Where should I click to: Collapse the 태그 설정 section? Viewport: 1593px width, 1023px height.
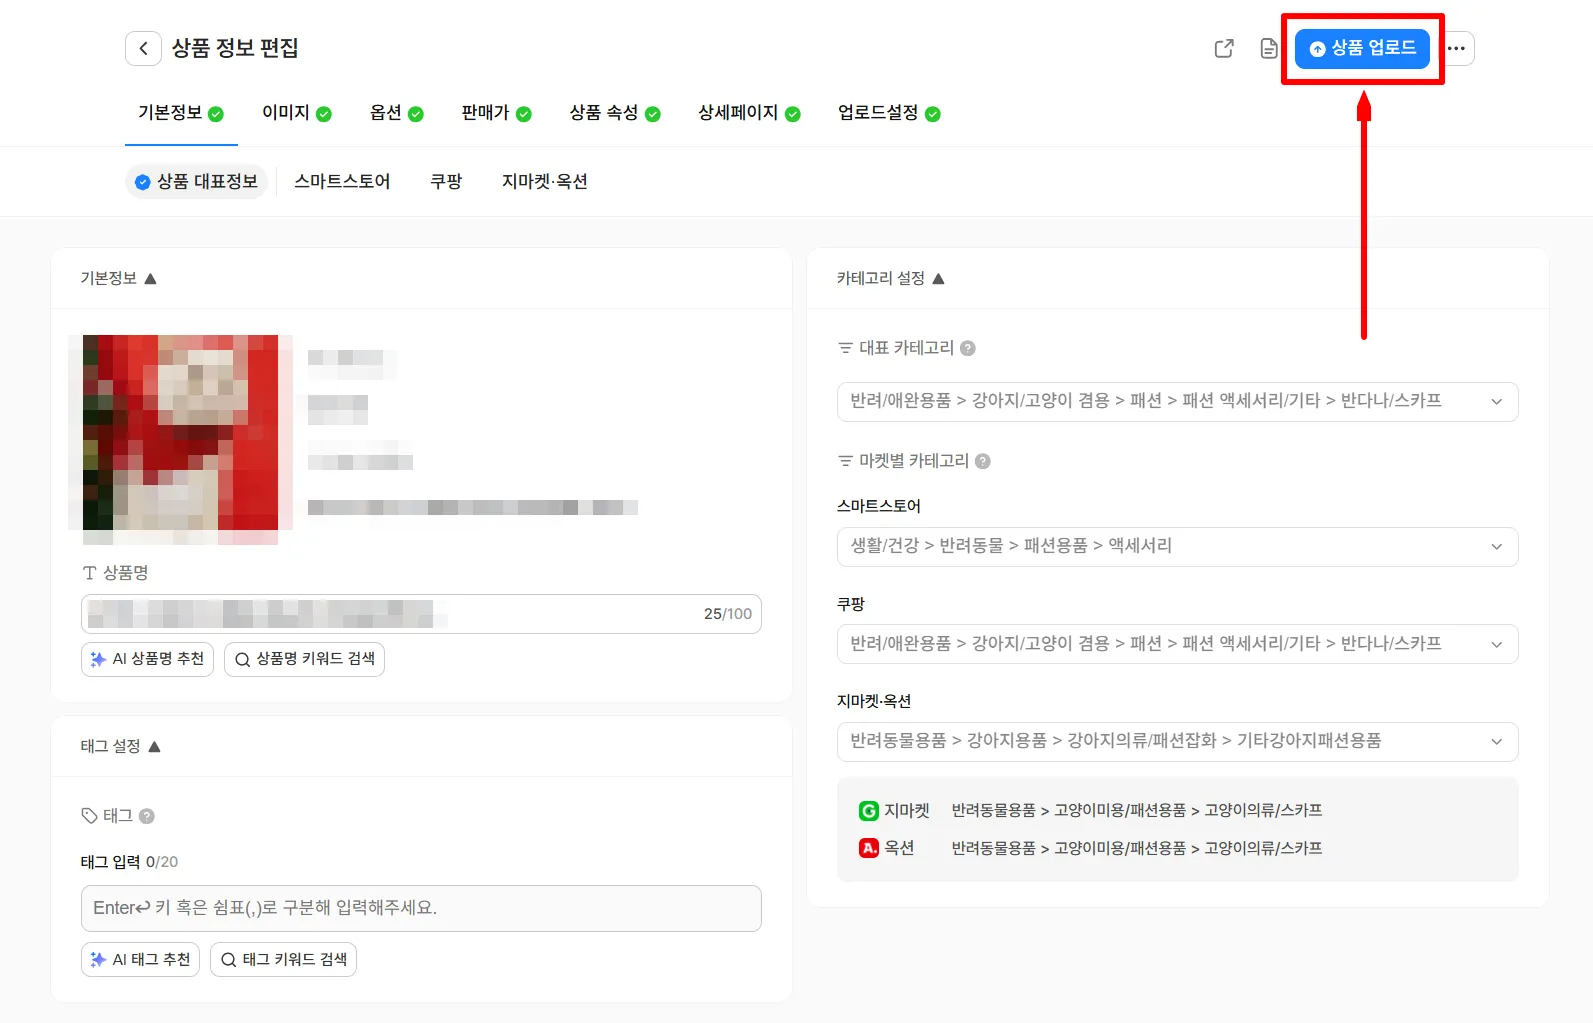tap(154, 747)
